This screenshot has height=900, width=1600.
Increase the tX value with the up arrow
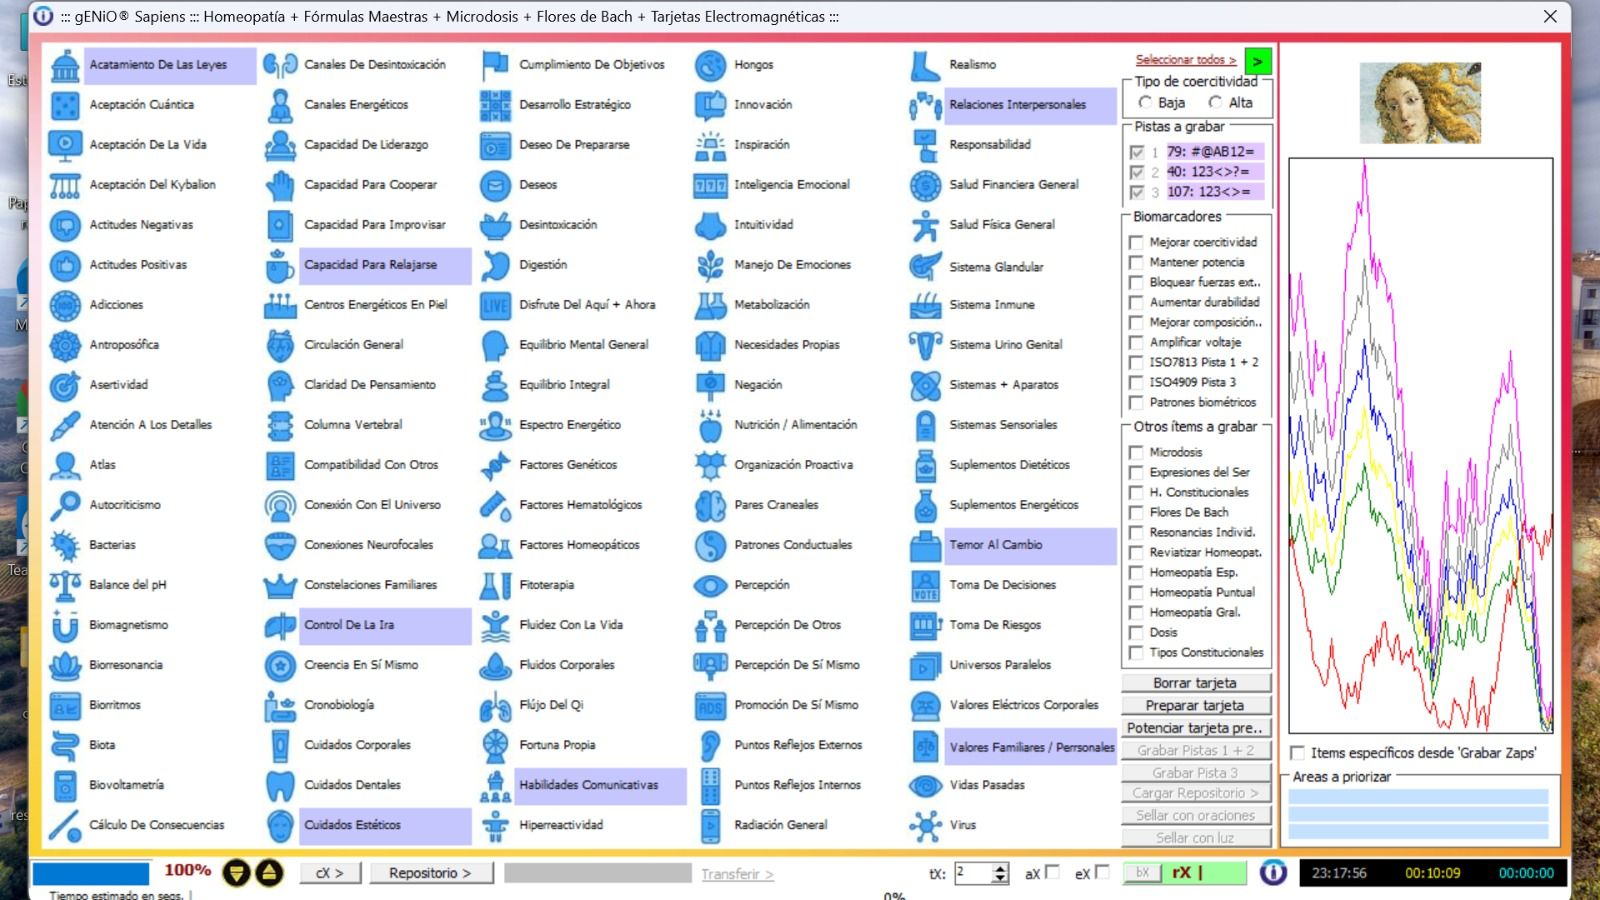point(1001,868)
